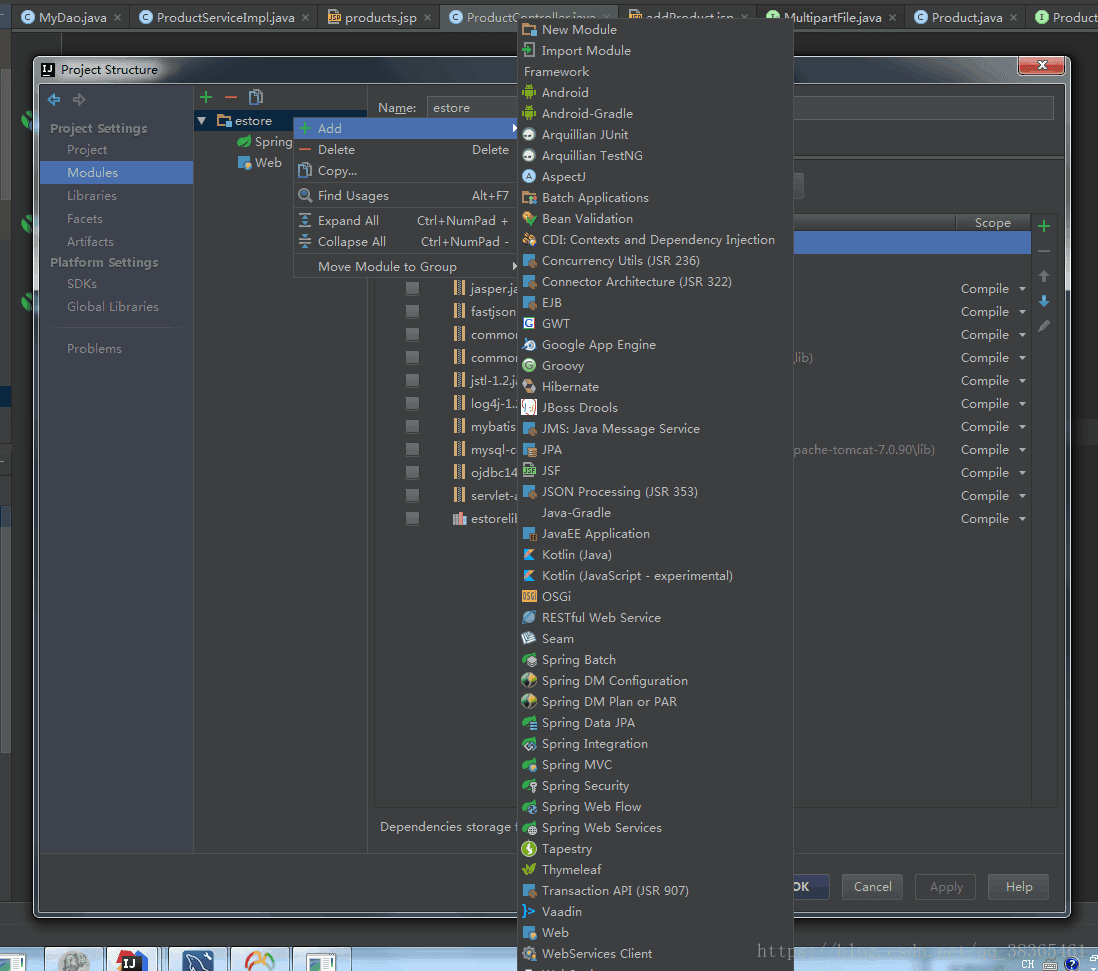Click the Apply button
Viewport: 1098px width, 971px height.
pyautogui.click(x=946, y=886)
